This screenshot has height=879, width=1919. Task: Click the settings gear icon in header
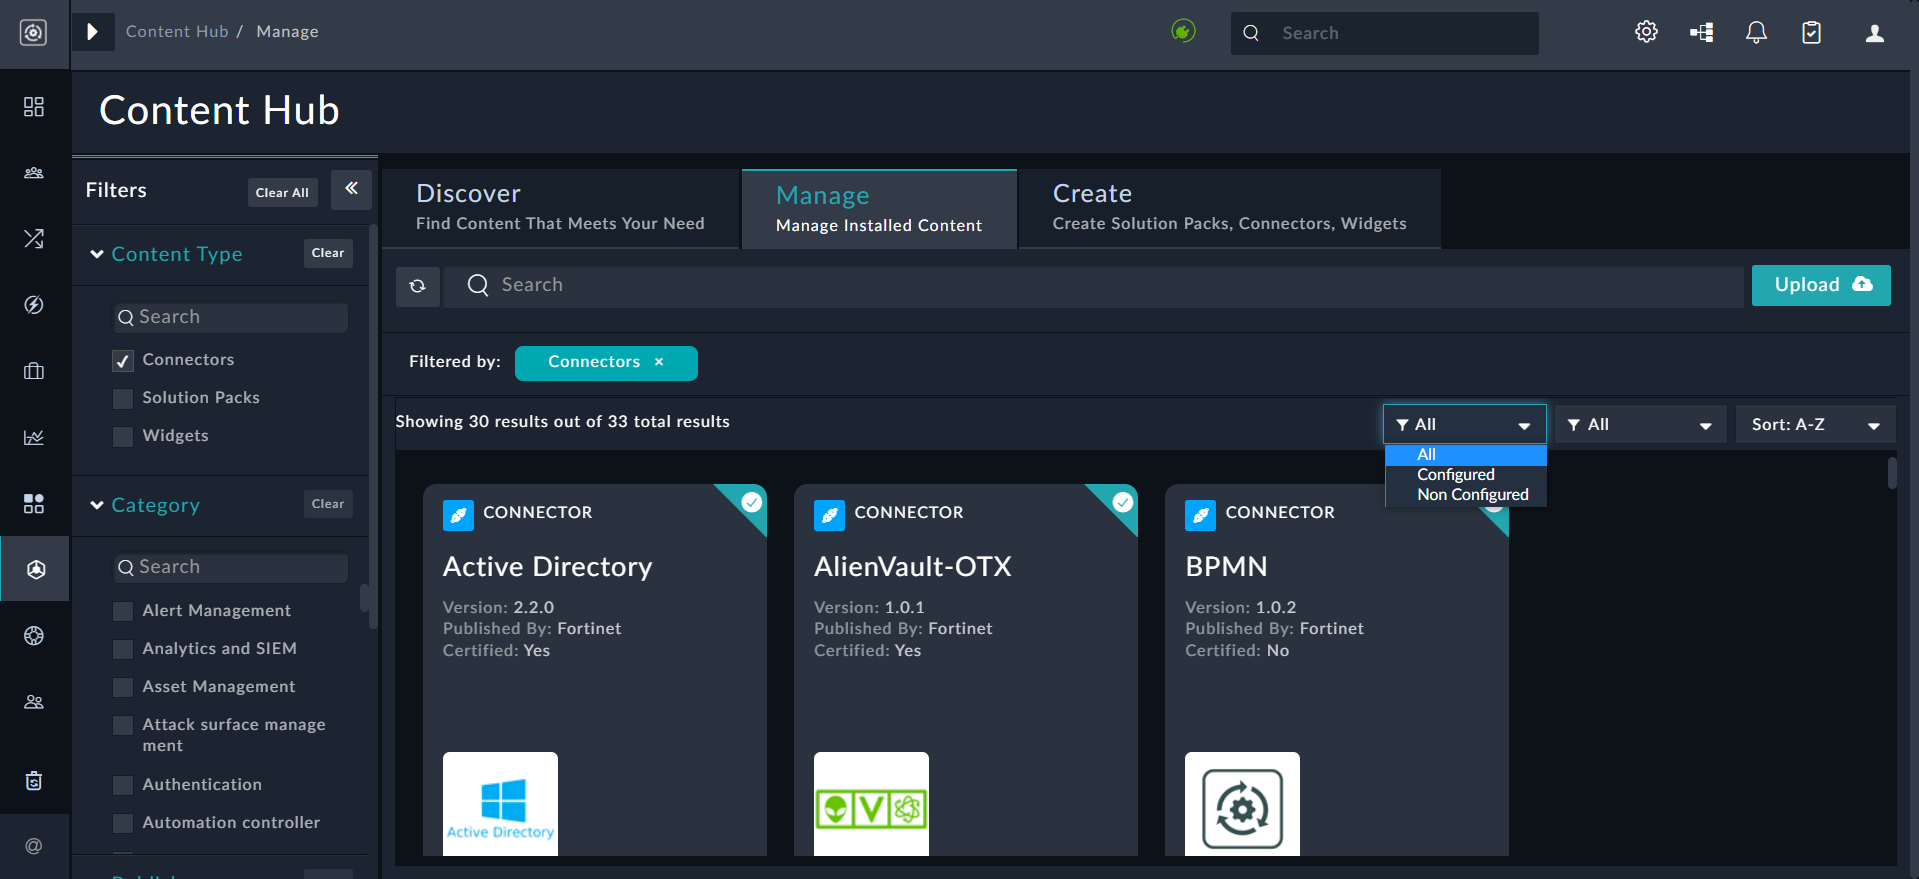[x=1646, y=32]
